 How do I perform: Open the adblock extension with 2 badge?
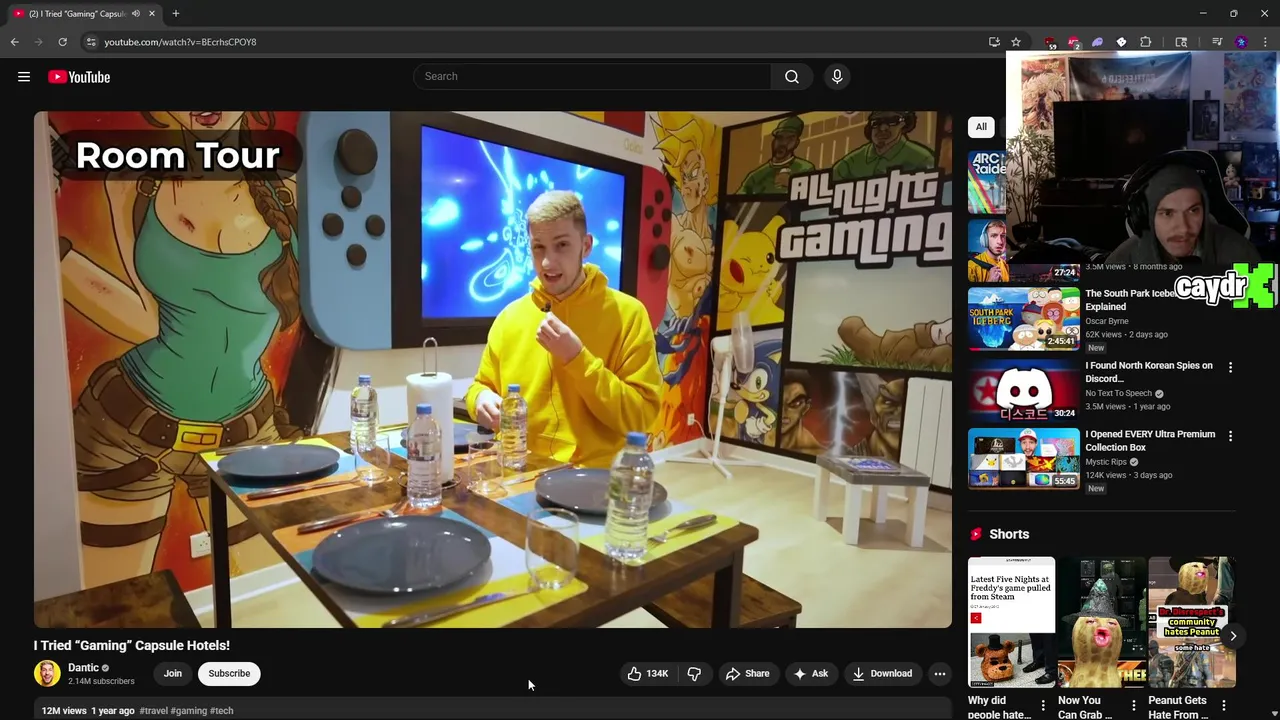pyautogui.click(x=1073, y=42)
